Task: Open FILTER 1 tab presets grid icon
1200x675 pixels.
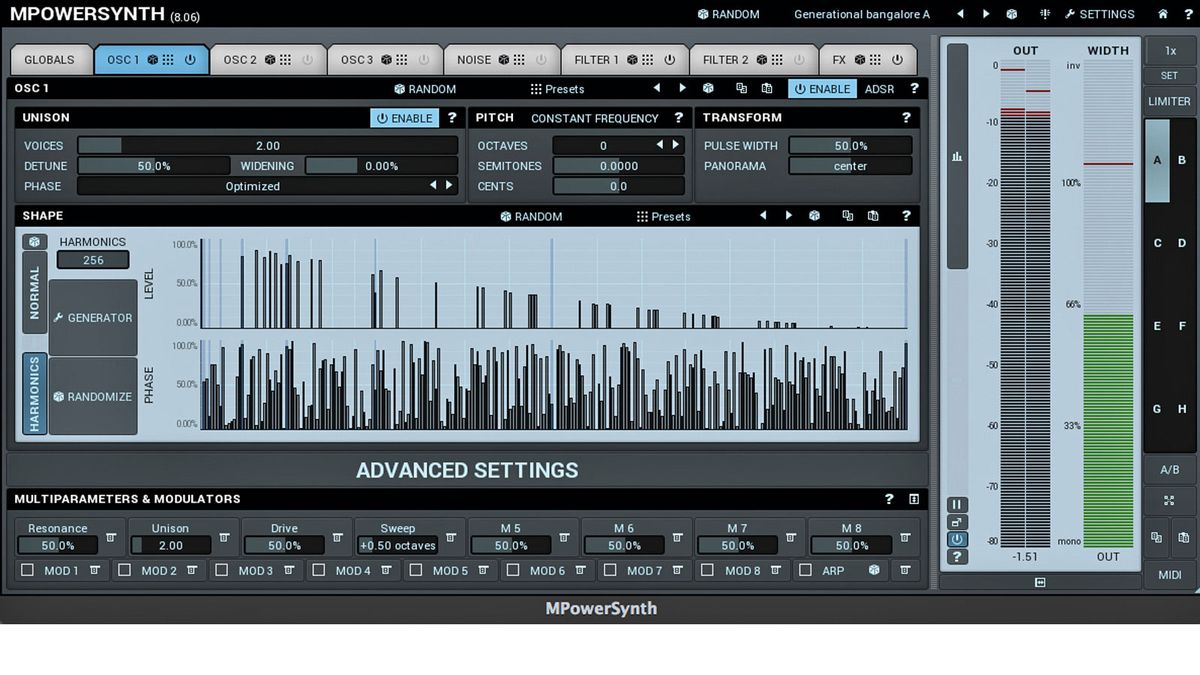Action: click(x=649, y=60)
